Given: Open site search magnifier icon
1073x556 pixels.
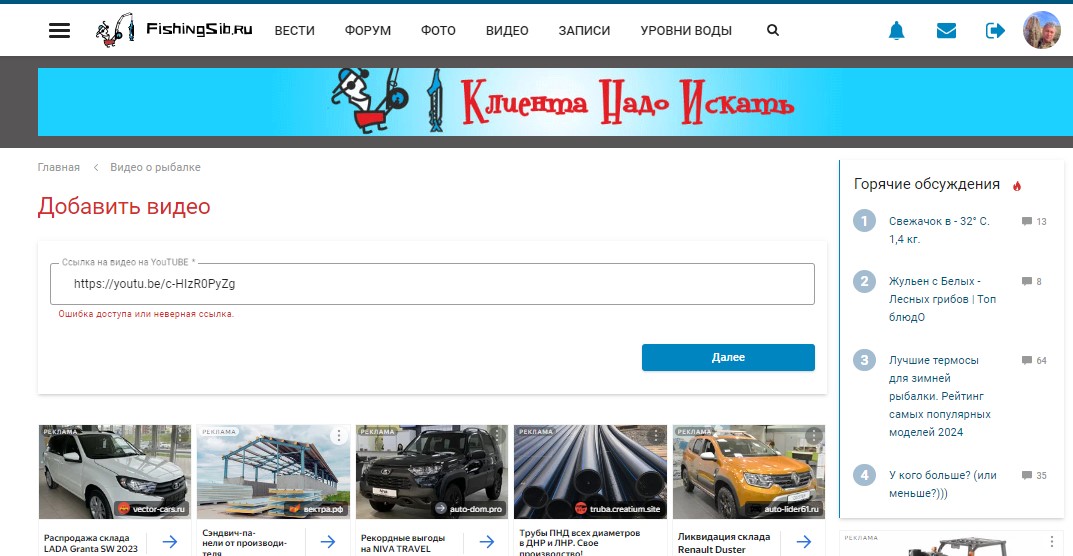Looking at the screenshot, I should (x=772, y=30).
